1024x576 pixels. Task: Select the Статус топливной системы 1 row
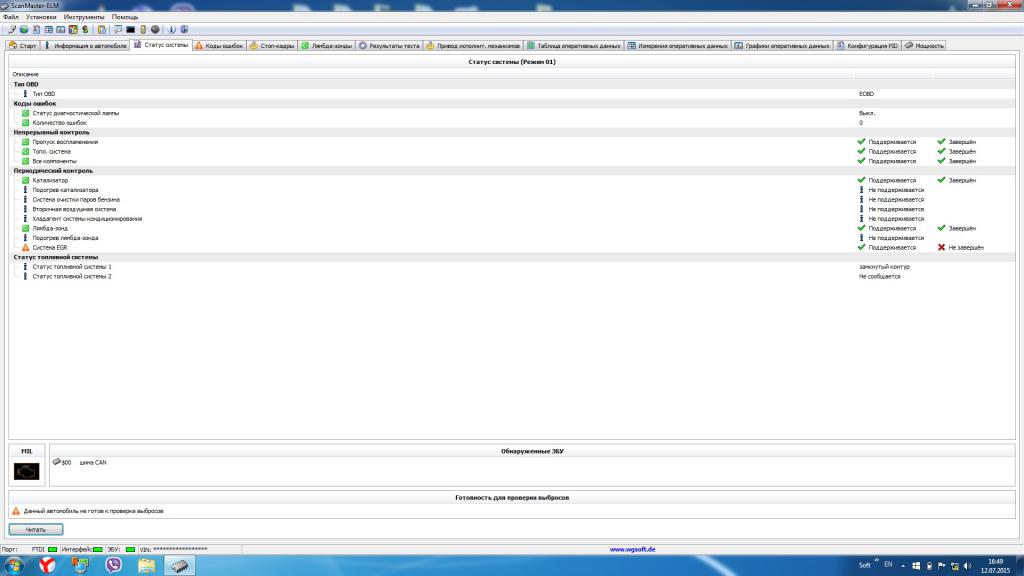(72, 267)
